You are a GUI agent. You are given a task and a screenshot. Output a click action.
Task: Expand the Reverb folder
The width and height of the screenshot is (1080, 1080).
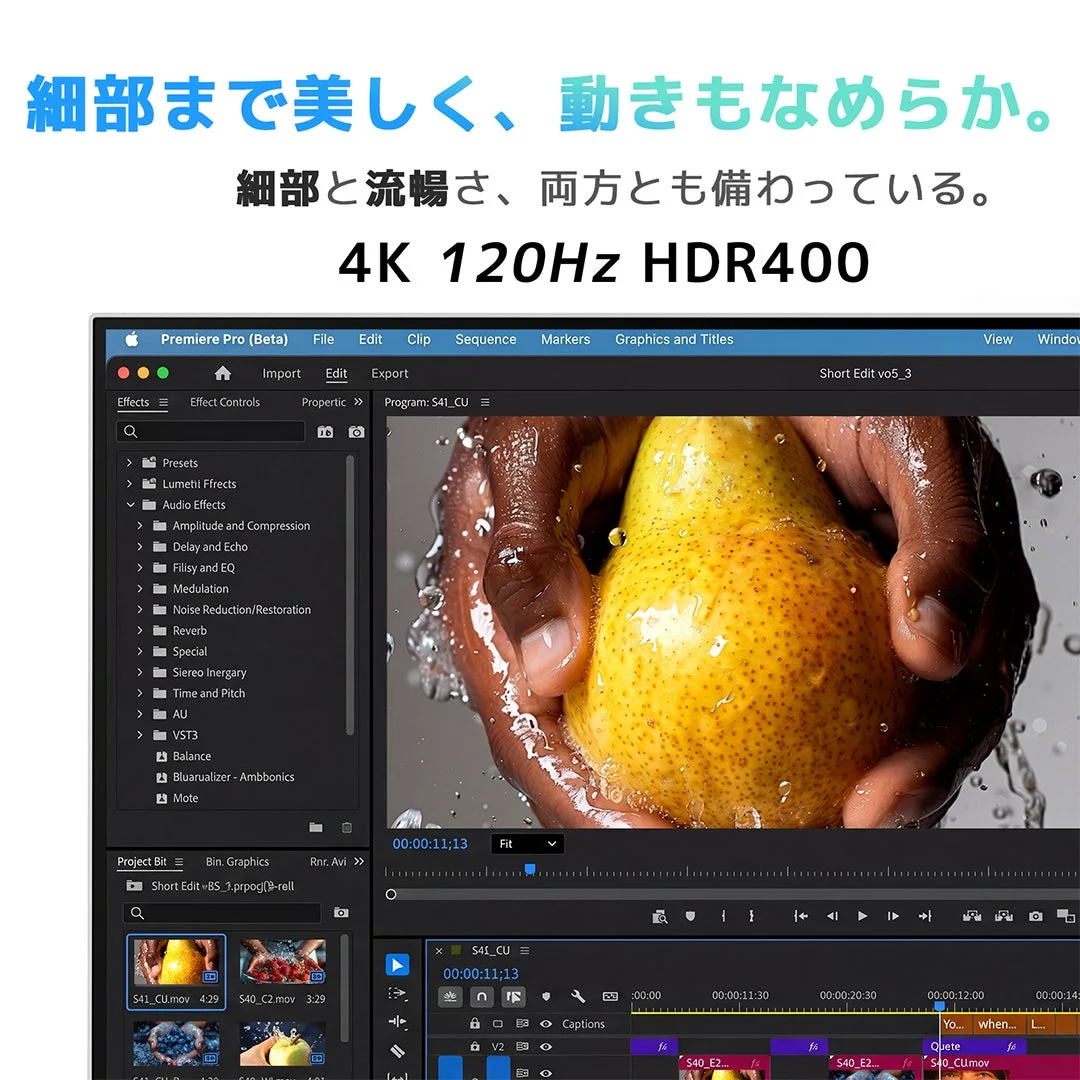pos(140,630)
